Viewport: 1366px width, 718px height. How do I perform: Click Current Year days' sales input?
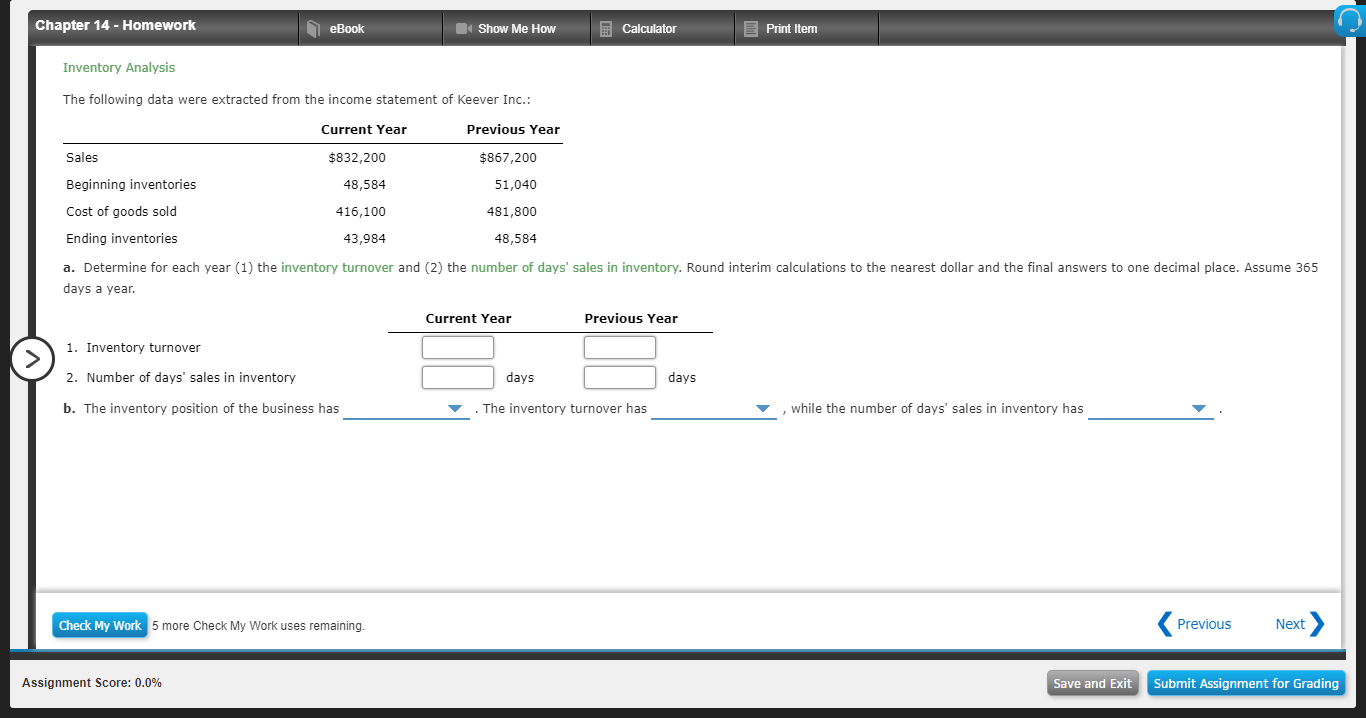click(458, 377)
